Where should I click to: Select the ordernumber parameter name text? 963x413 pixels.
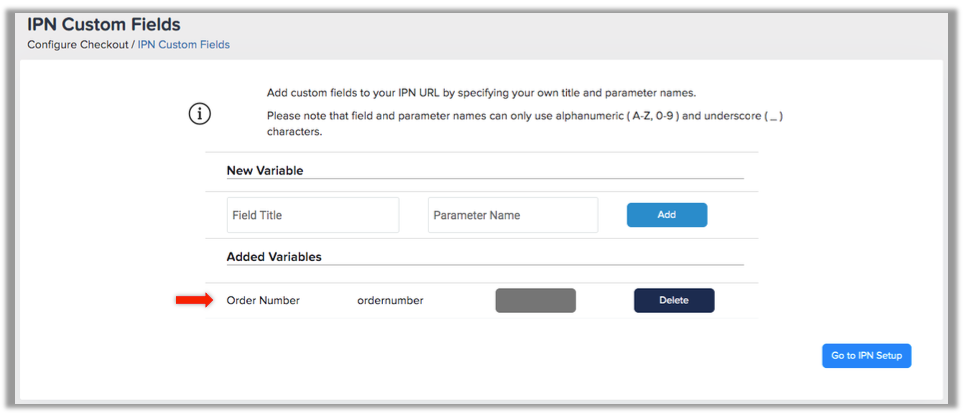point(391,301)
